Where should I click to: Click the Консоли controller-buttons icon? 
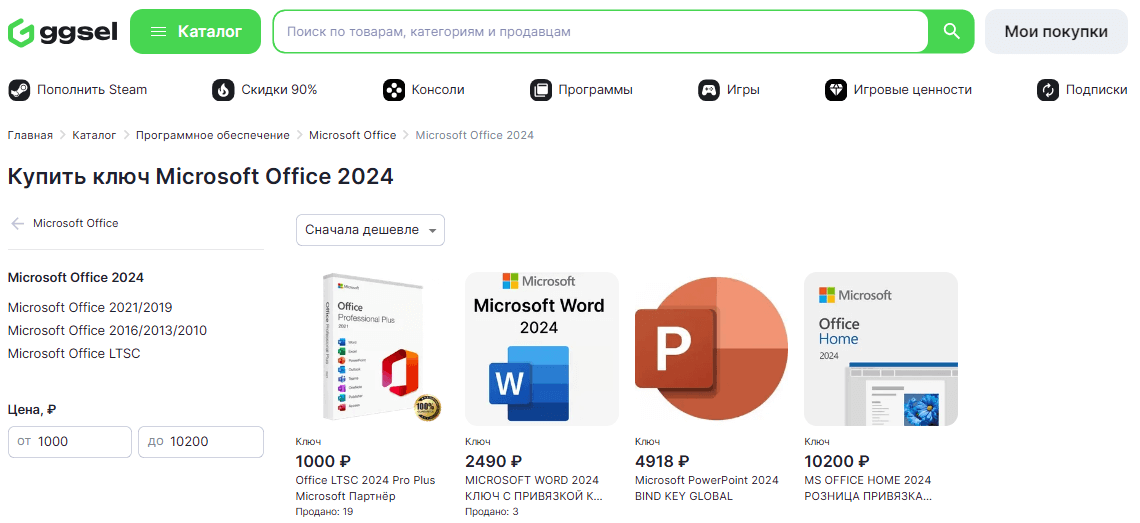[x=394, y=90]
